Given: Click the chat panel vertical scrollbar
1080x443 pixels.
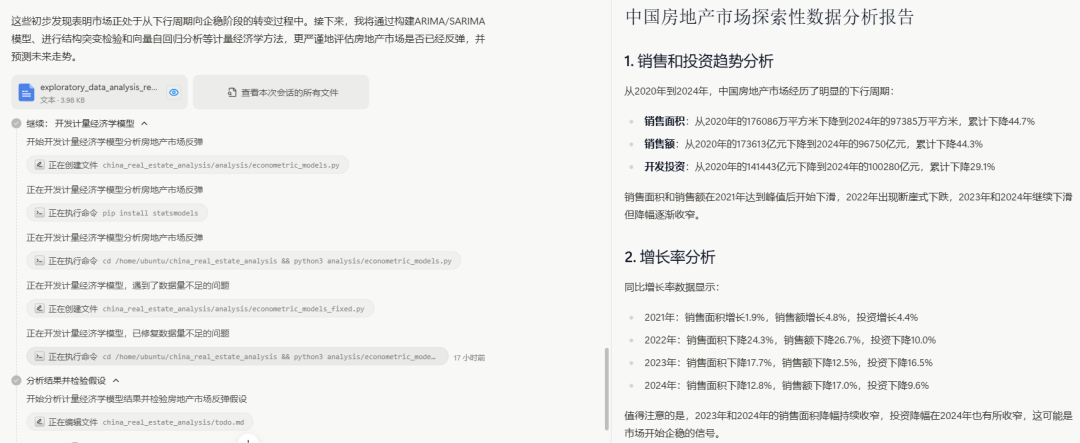Looking at the screenshot, I should coord(606,390).
